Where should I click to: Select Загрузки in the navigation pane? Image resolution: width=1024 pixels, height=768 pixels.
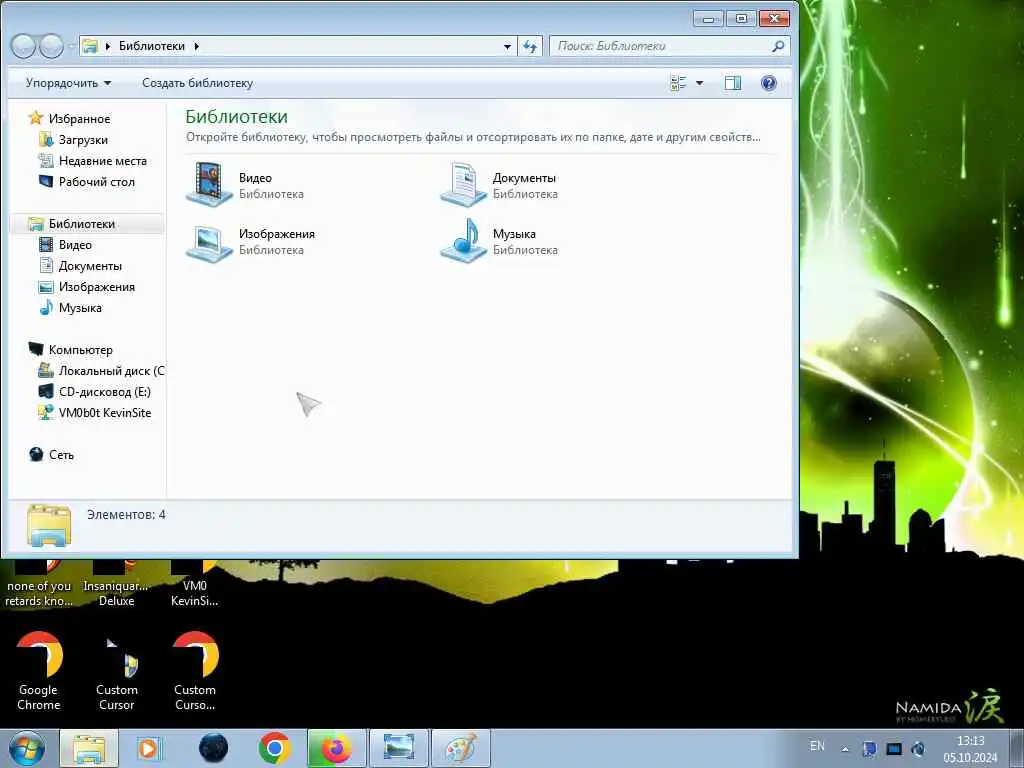click(73, 140)
